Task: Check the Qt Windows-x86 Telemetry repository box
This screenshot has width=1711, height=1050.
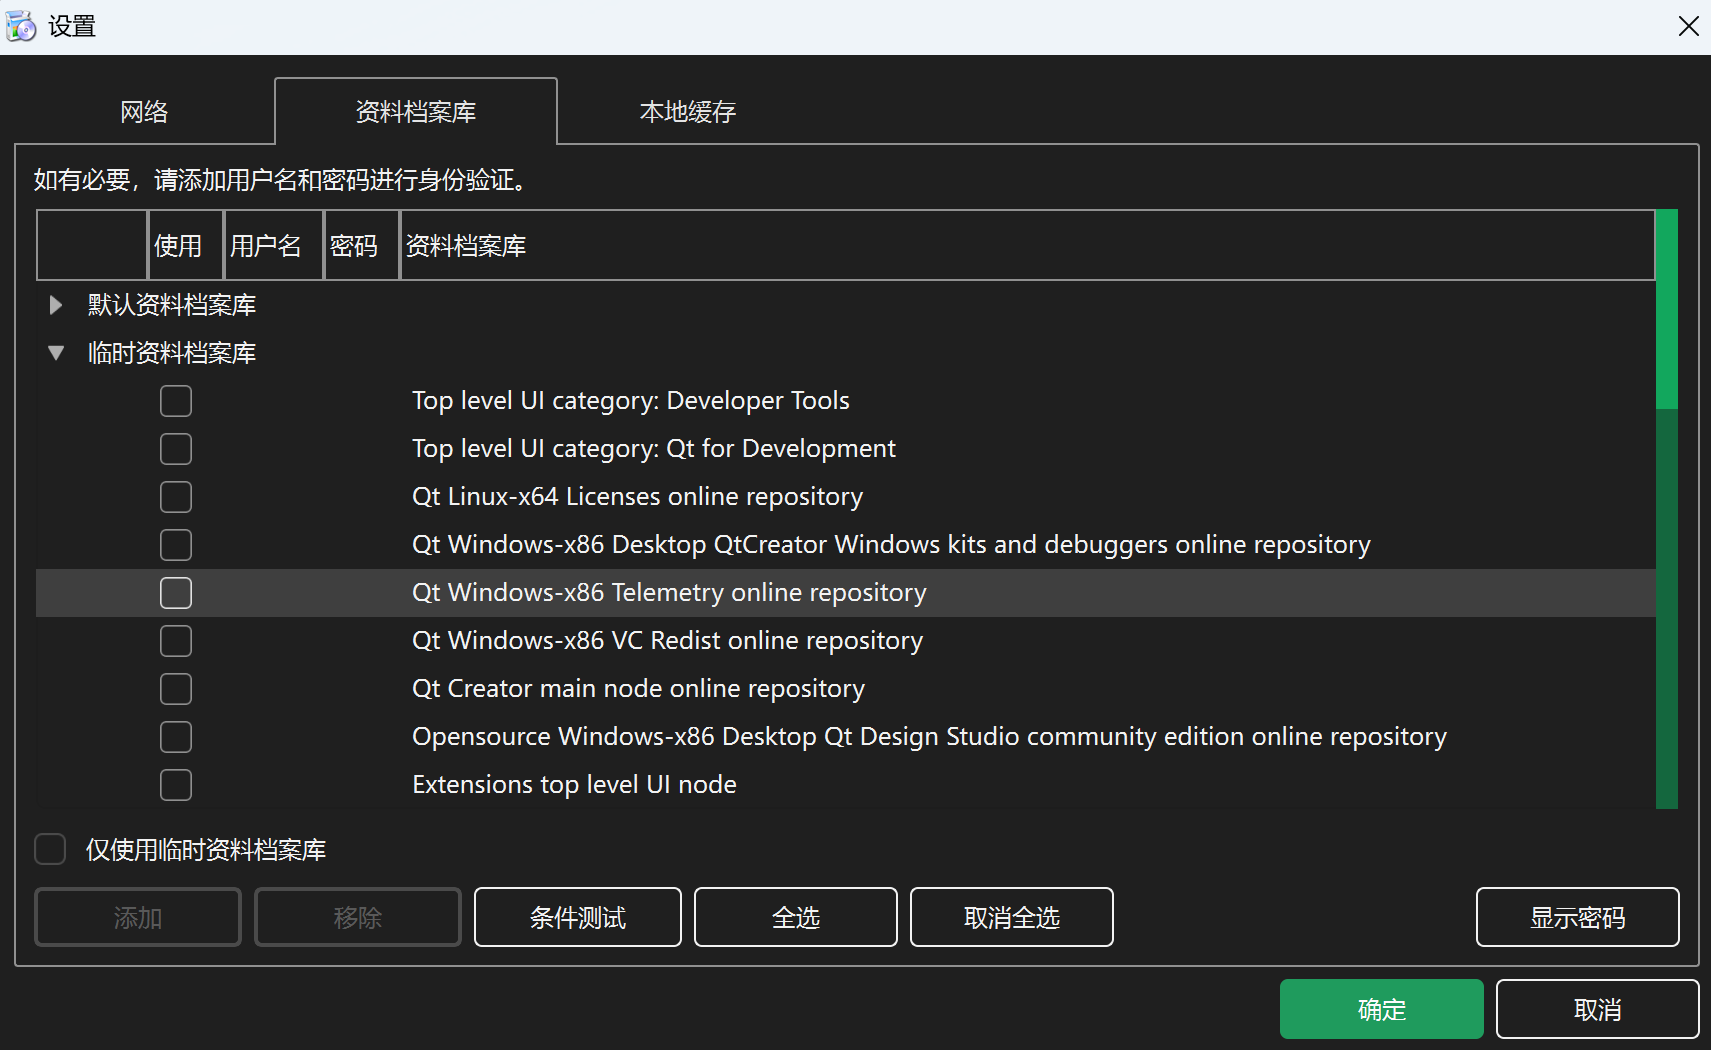Action: click(x=176, y=593)
